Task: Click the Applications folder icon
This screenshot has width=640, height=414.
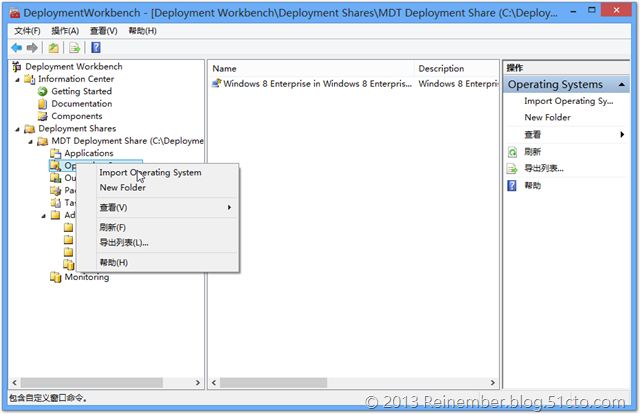Action: coord(56,154)
